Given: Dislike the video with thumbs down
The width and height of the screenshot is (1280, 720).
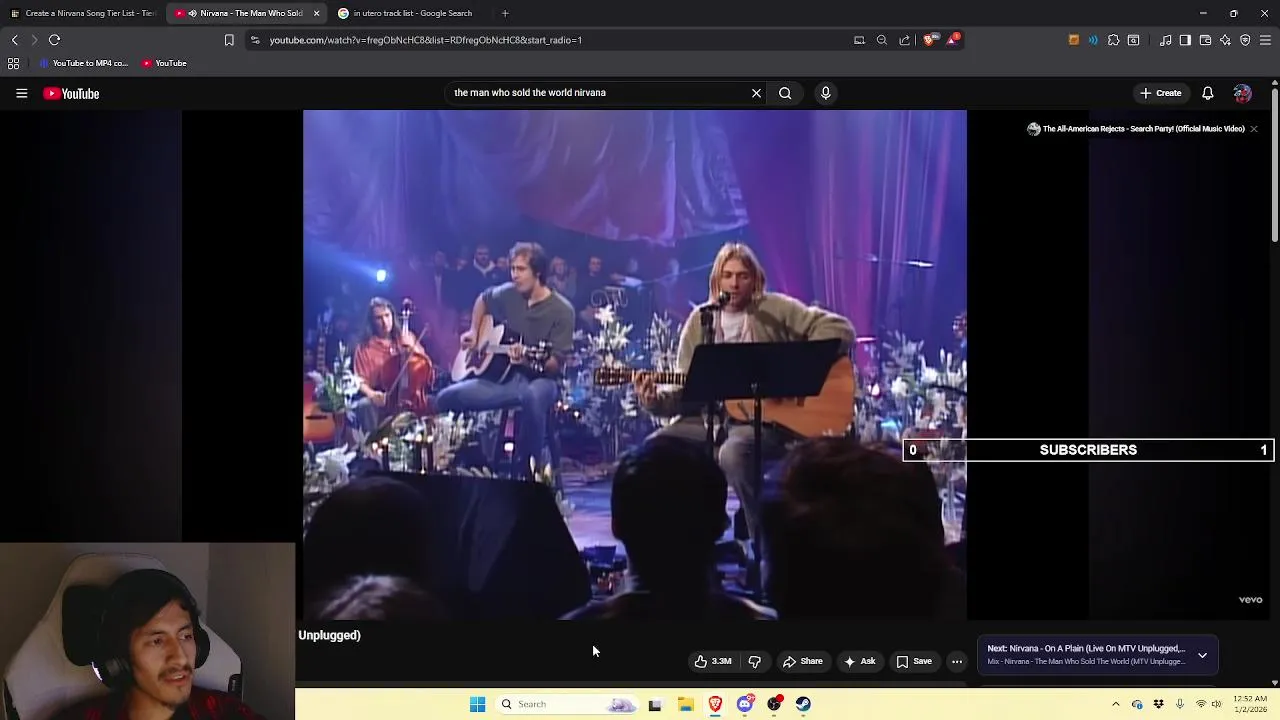Looking at the screenshot, I should tap(755, 661).
